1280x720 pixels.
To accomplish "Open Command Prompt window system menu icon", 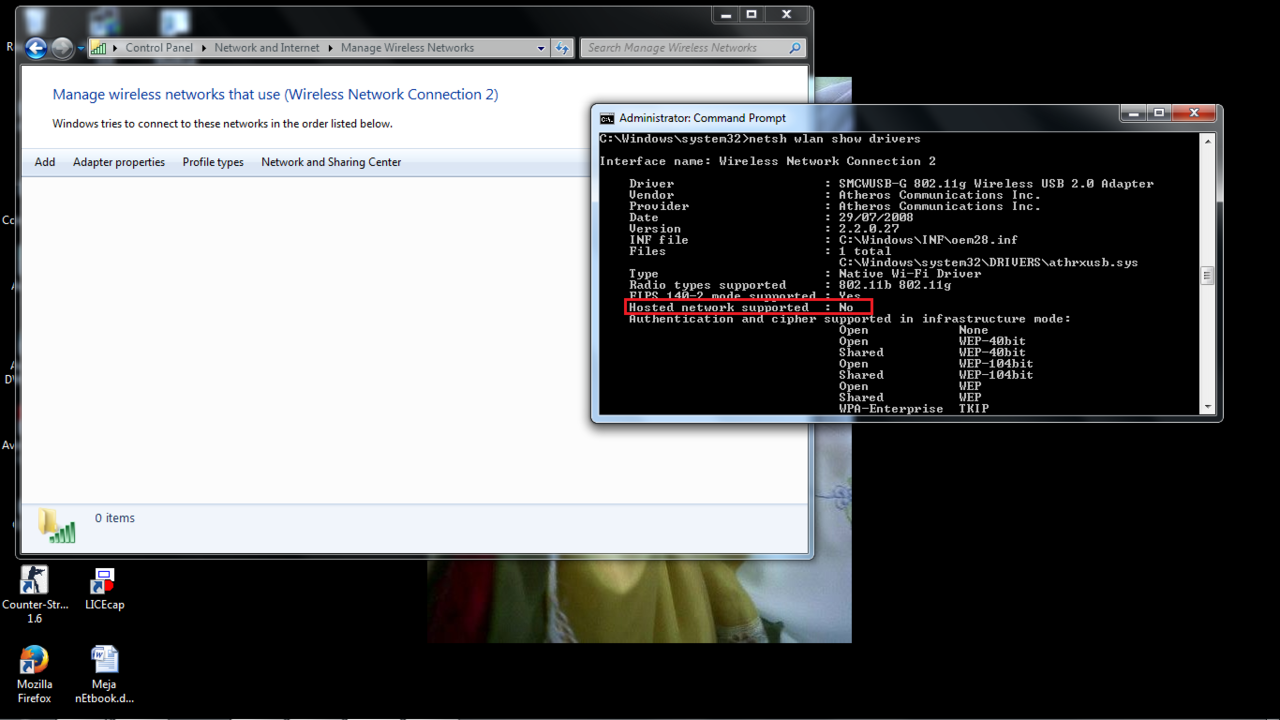I will pyautogui.click(x=607, y=118).
